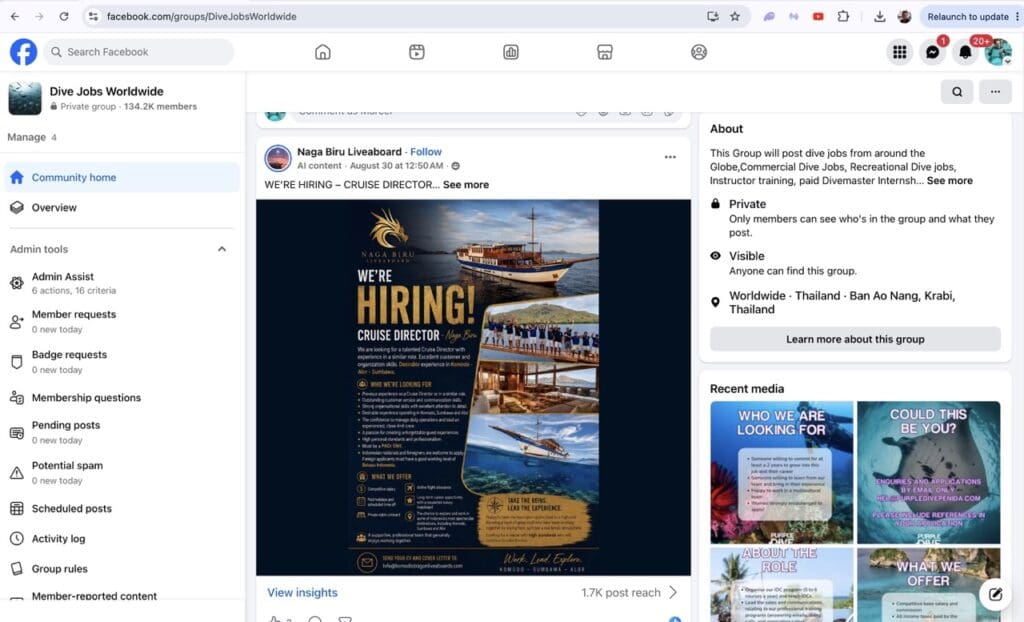Bookmark this page with the star icon
The width and height of the screenshot is (1024, 622).
tap(735, 16)
